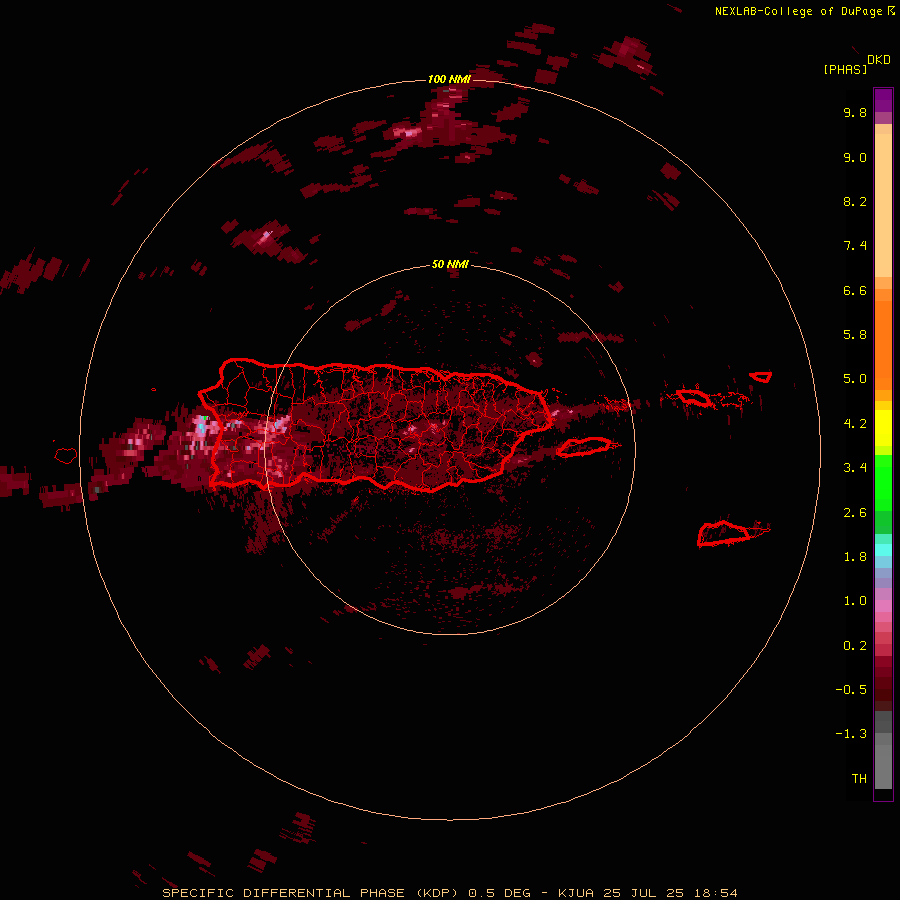Image resolution: width=900 pixels, height=900 pixels.
Task: Click the Vieques island outline southeast of Puerto Rico
Action: [583, 447]
